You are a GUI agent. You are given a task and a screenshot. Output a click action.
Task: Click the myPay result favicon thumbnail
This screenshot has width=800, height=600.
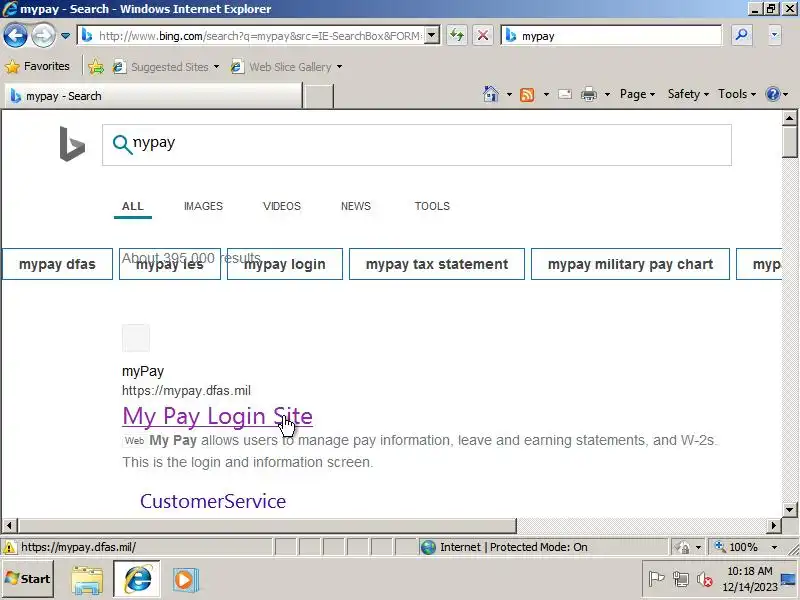coord(136,338)
